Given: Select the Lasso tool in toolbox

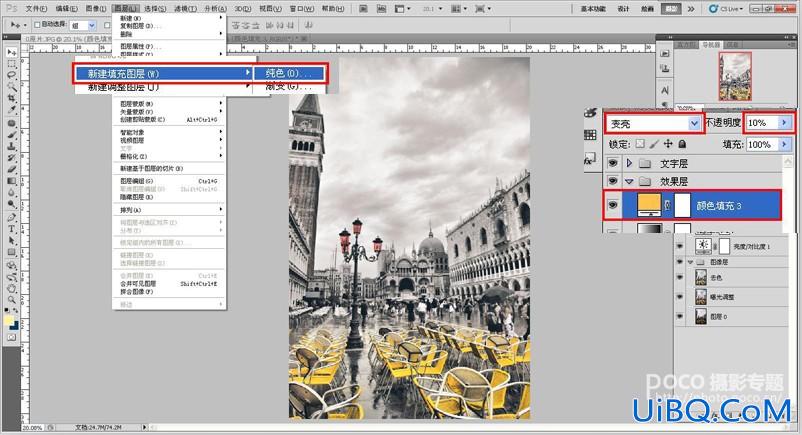Looking at the screenshot, I should [x=11, y=75].
